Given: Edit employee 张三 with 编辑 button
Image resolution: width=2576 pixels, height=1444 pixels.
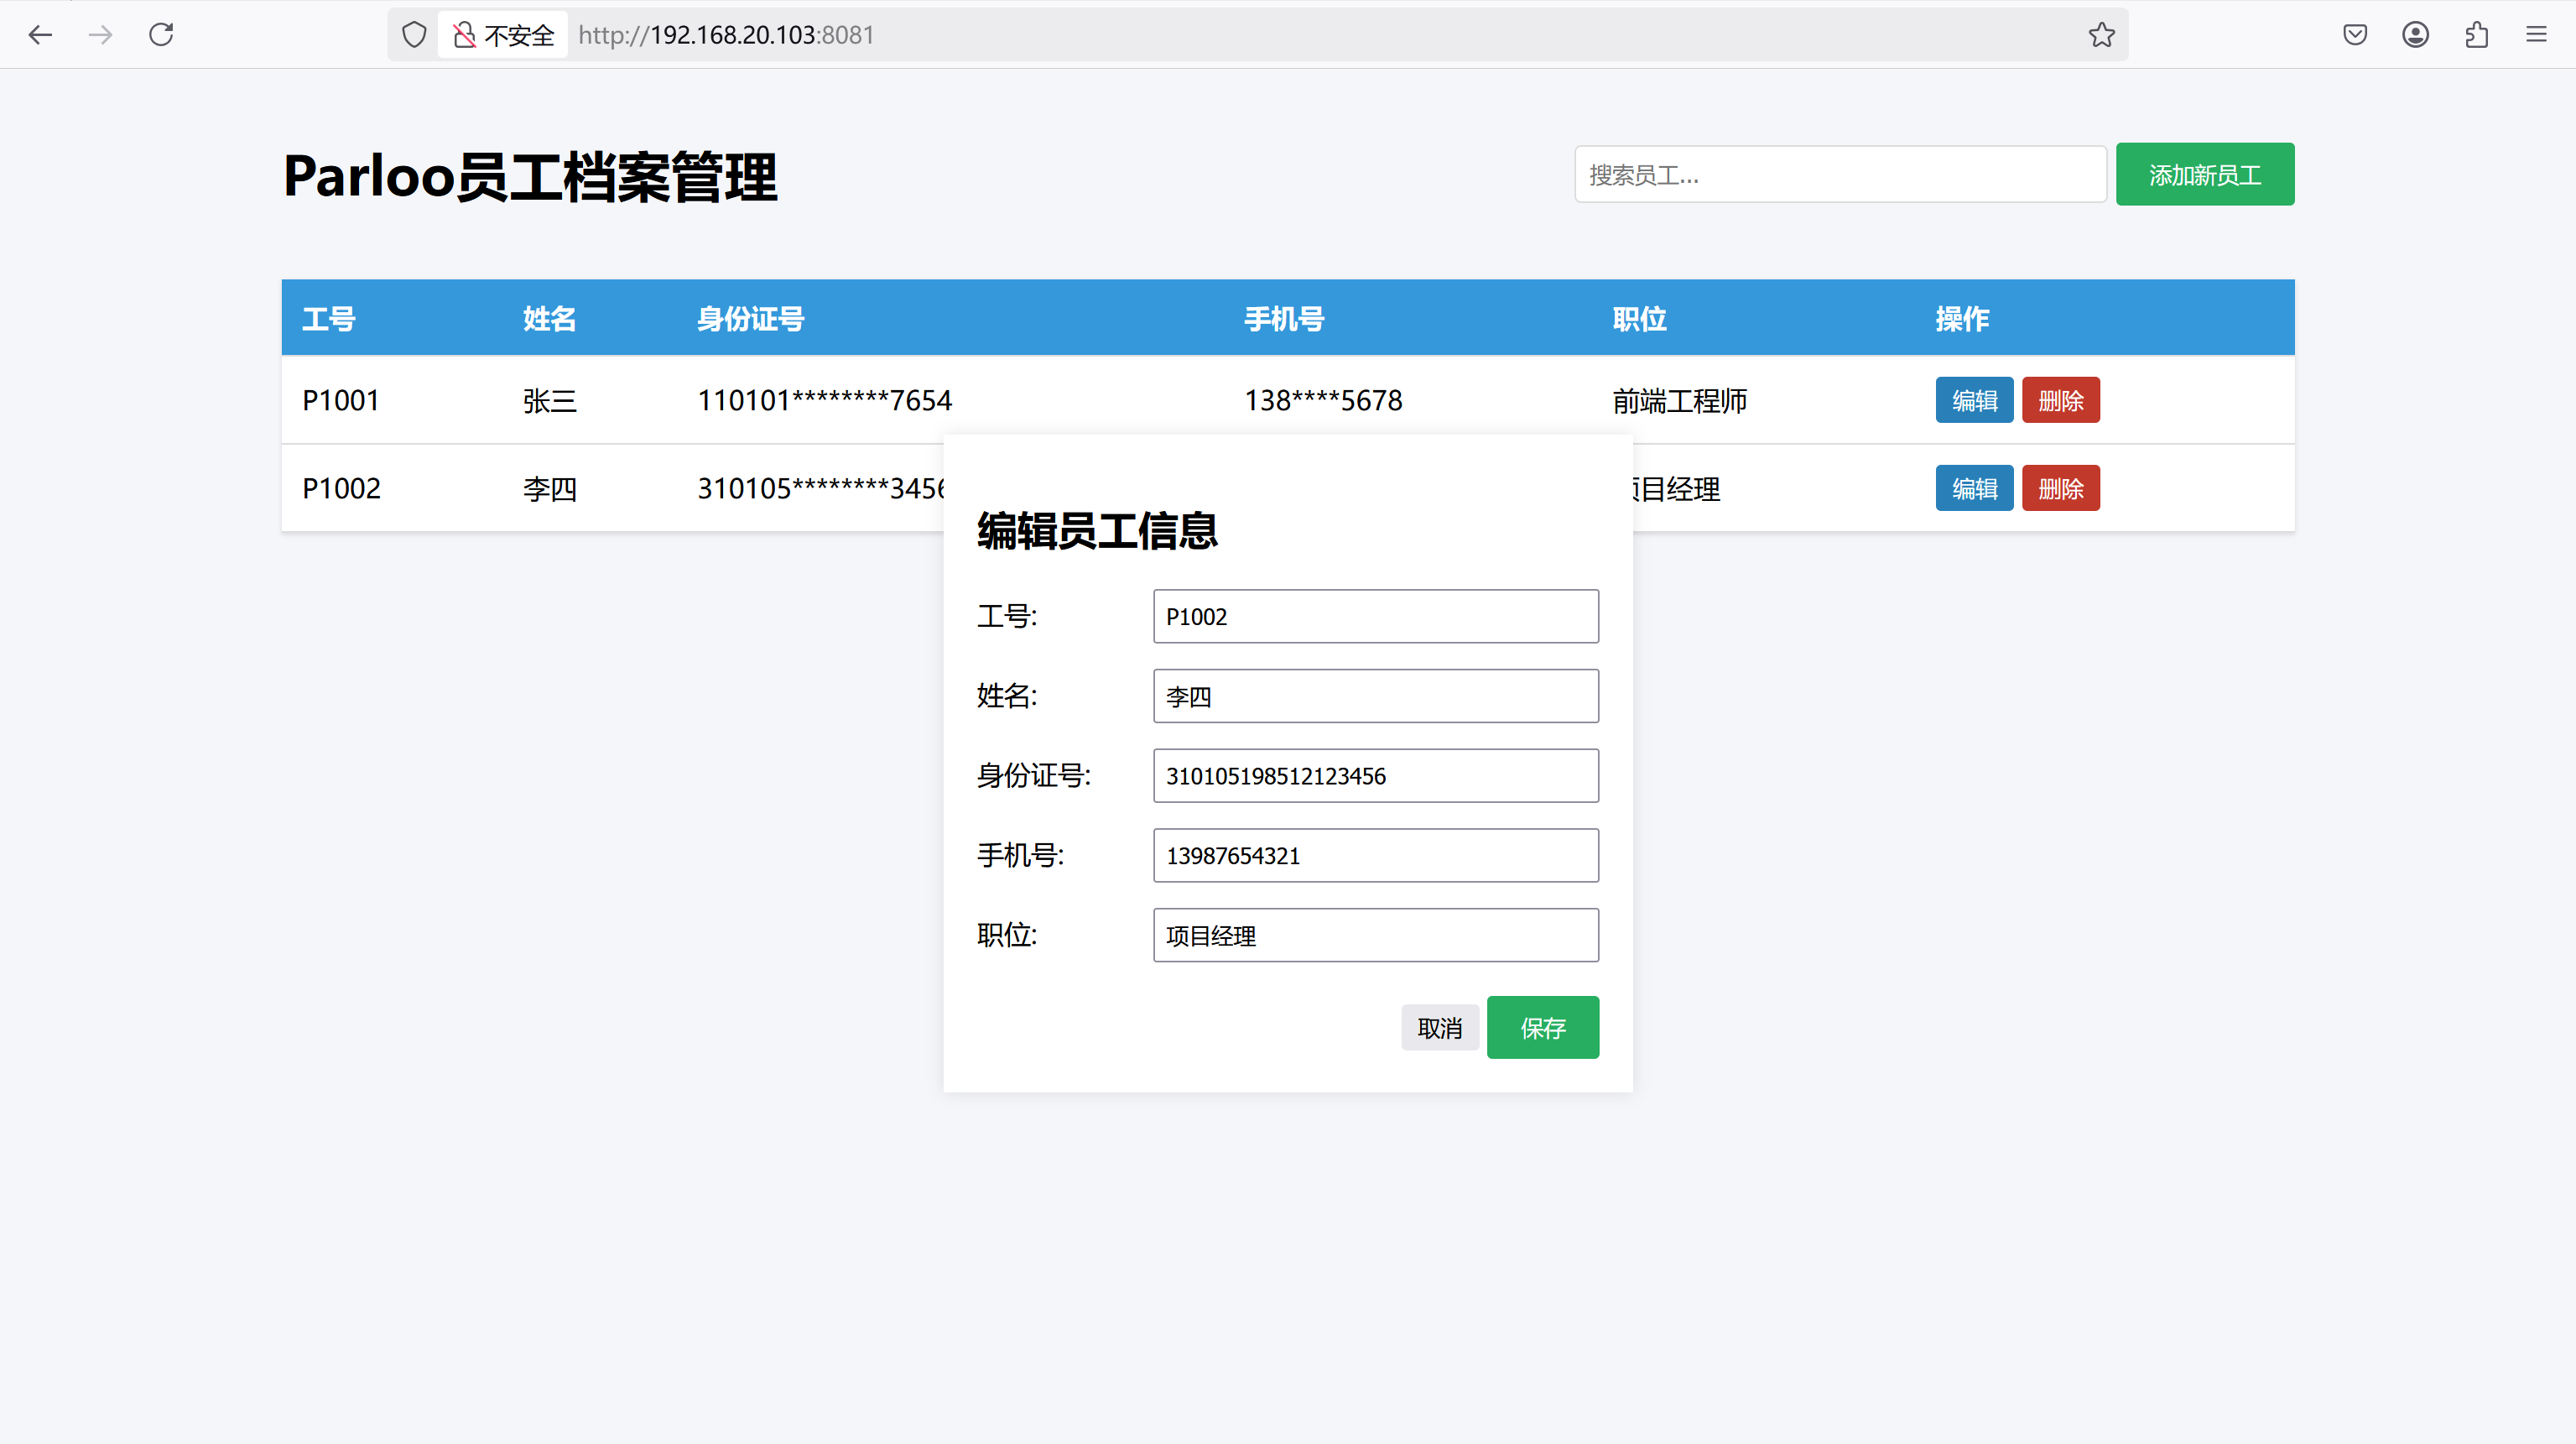Looking at the screenshot, I should pos(1974,400).
